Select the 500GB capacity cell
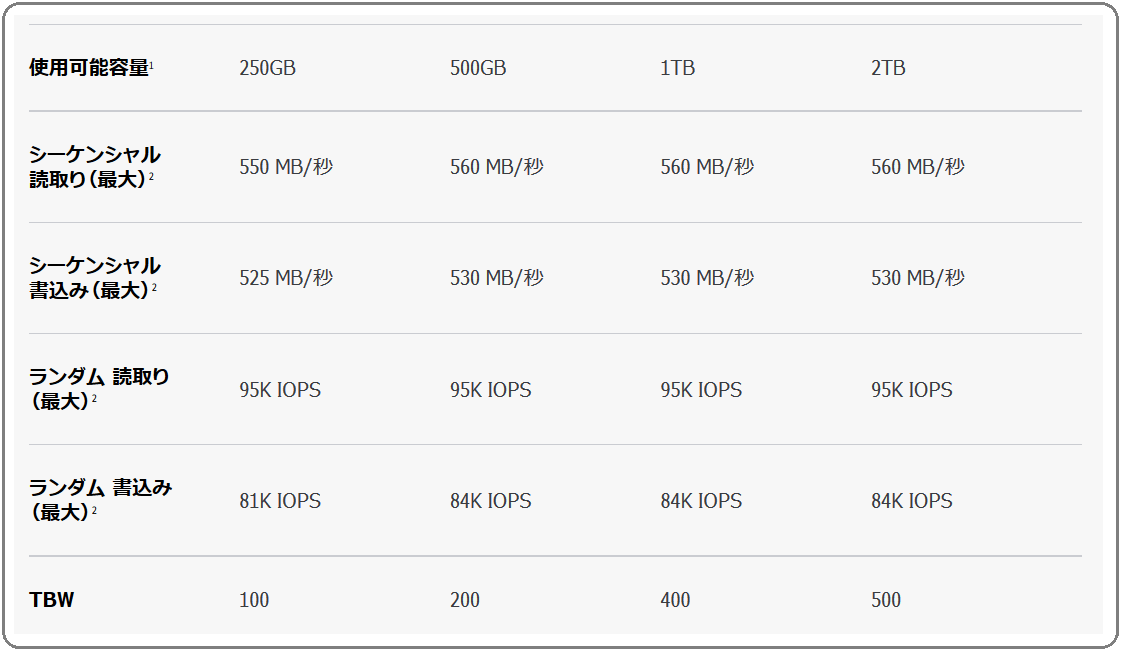Viewport: 1122px width, 653px height. pyautogui.click(x=478, y=69)
